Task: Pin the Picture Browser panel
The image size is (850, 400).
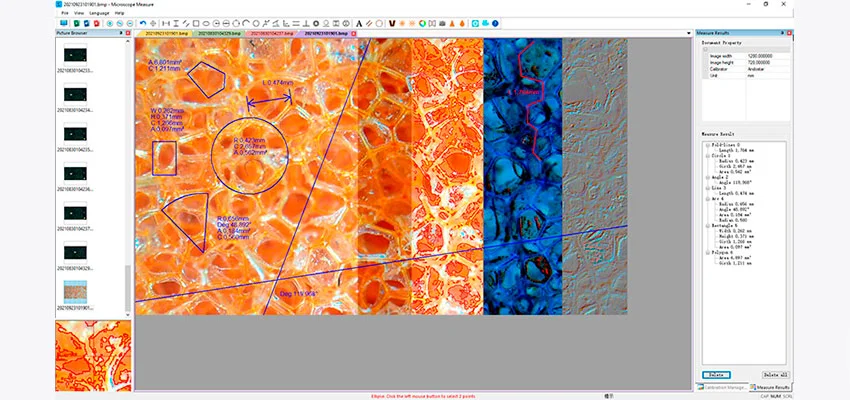Action: [121, 33]
